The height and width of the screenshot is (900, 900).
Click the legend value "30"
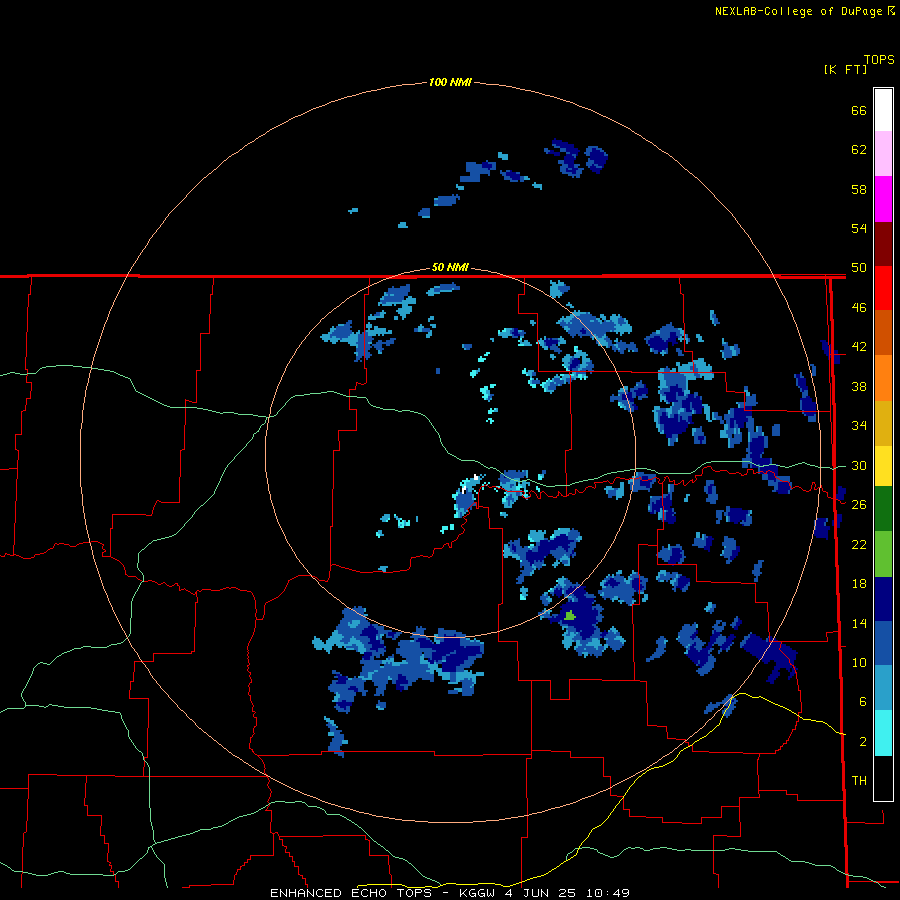coord(859,465)
